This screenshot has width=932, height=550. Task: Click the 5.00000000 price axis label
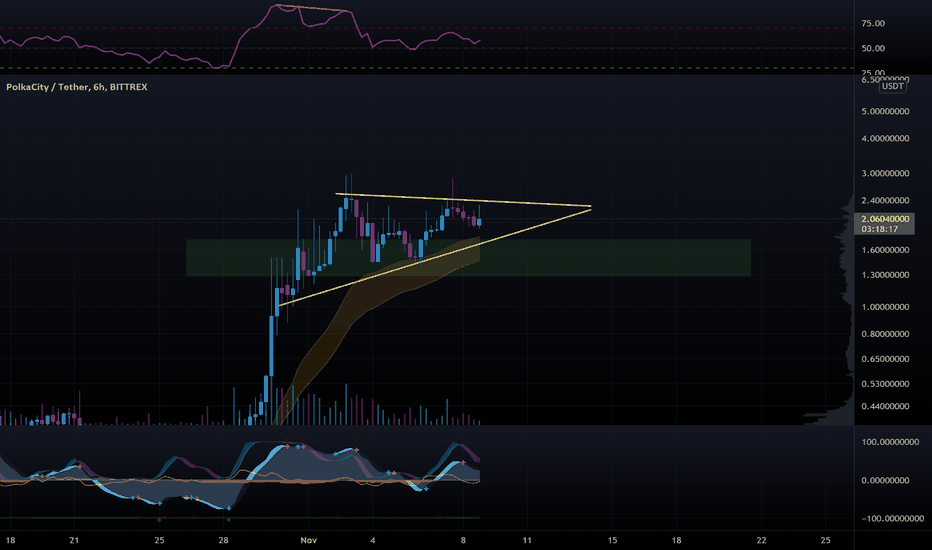(x=885, y=111)
